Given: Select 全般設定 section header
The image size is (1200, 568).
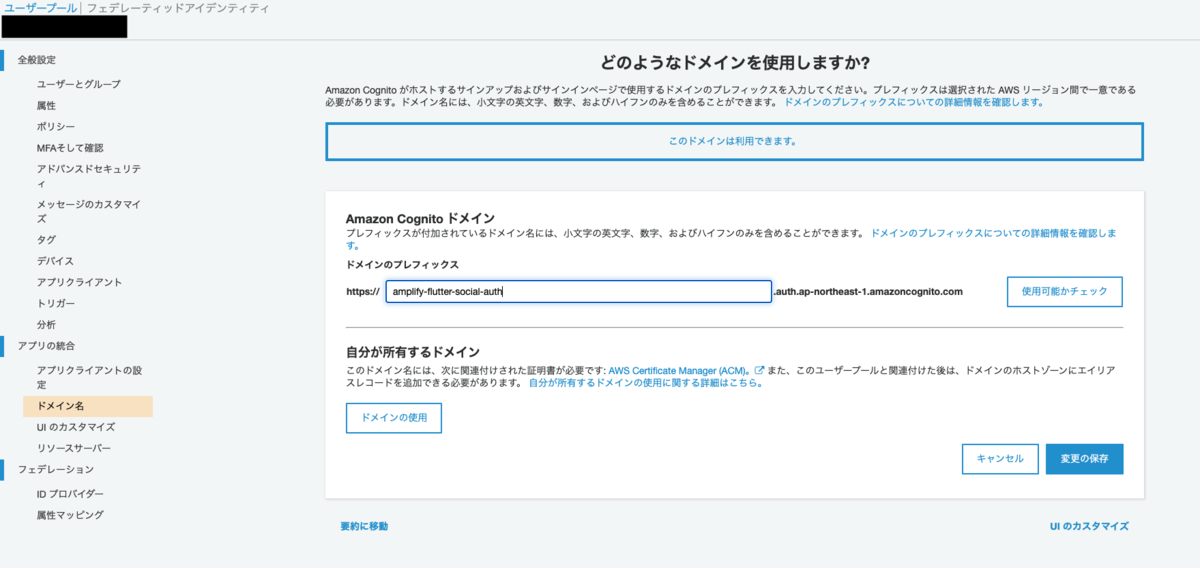Looking at the screenshot, I should click(x=37, y=60).
